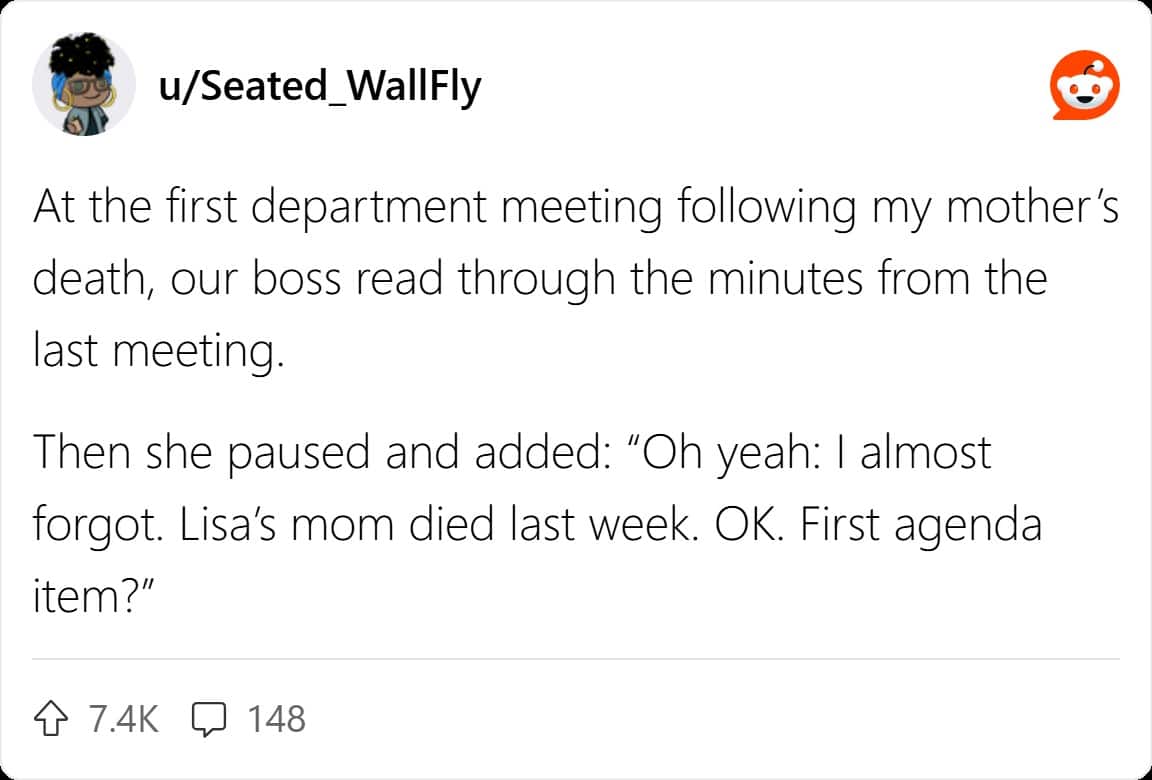Click the line starting "At the first department"
The width and height of the screenshot is (1152, 780).
click(575, 208)
